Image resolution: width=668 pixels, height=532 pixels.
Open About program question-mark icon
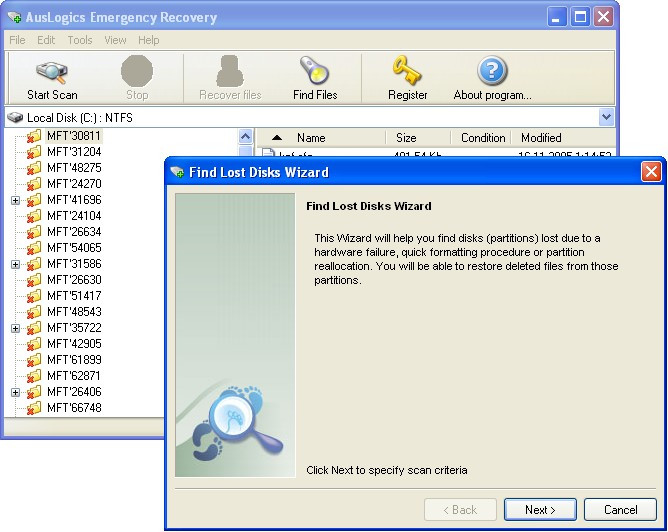point(492,70)
